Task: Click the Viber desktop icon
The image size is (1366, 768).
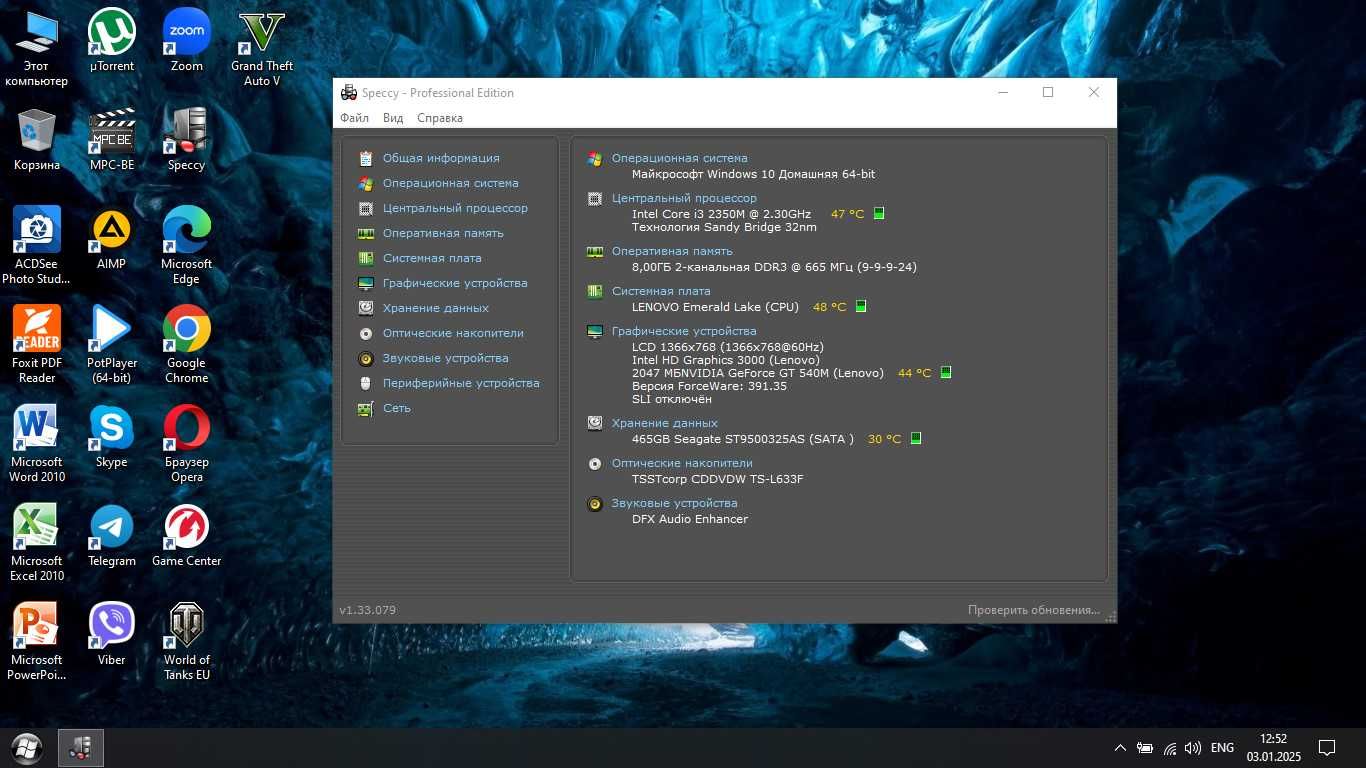Action: click(x=112, y=635)
